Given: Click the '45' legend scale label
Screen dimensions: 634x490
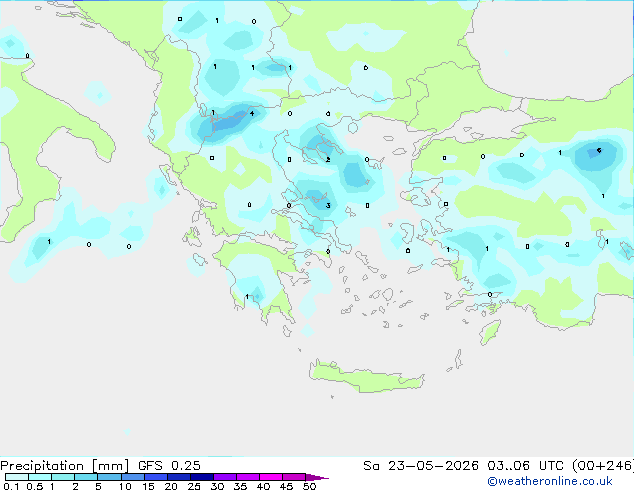Looking at the screenshot, I should 286,486.
